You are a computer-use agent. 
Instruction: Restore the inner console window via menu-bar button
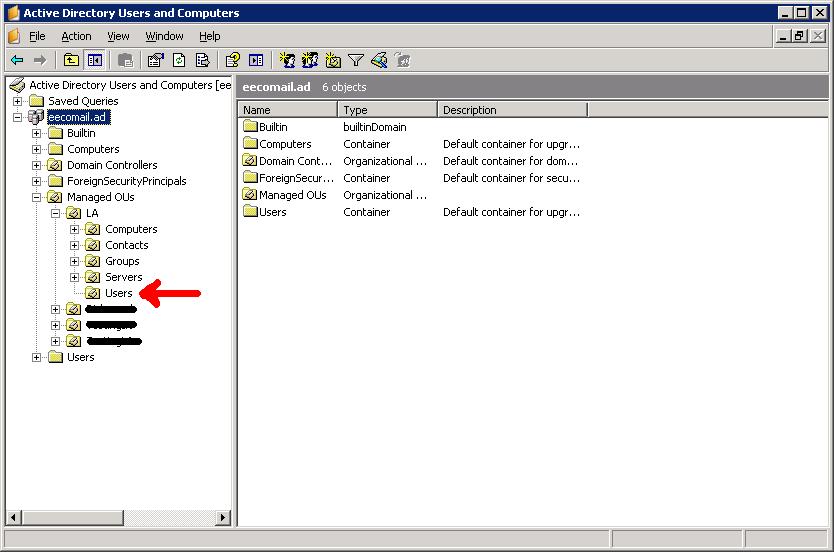point(799,36)
